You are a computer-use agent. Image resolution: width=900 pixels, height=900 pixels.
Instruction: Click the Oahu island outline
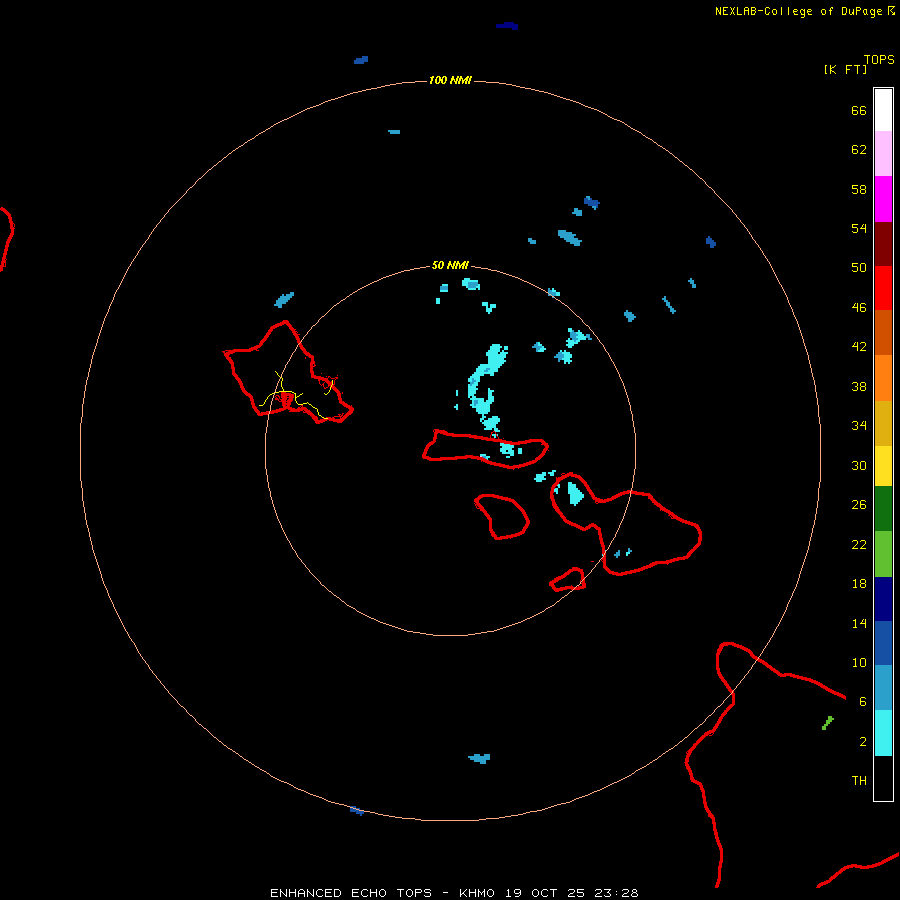tap(288, 373)
